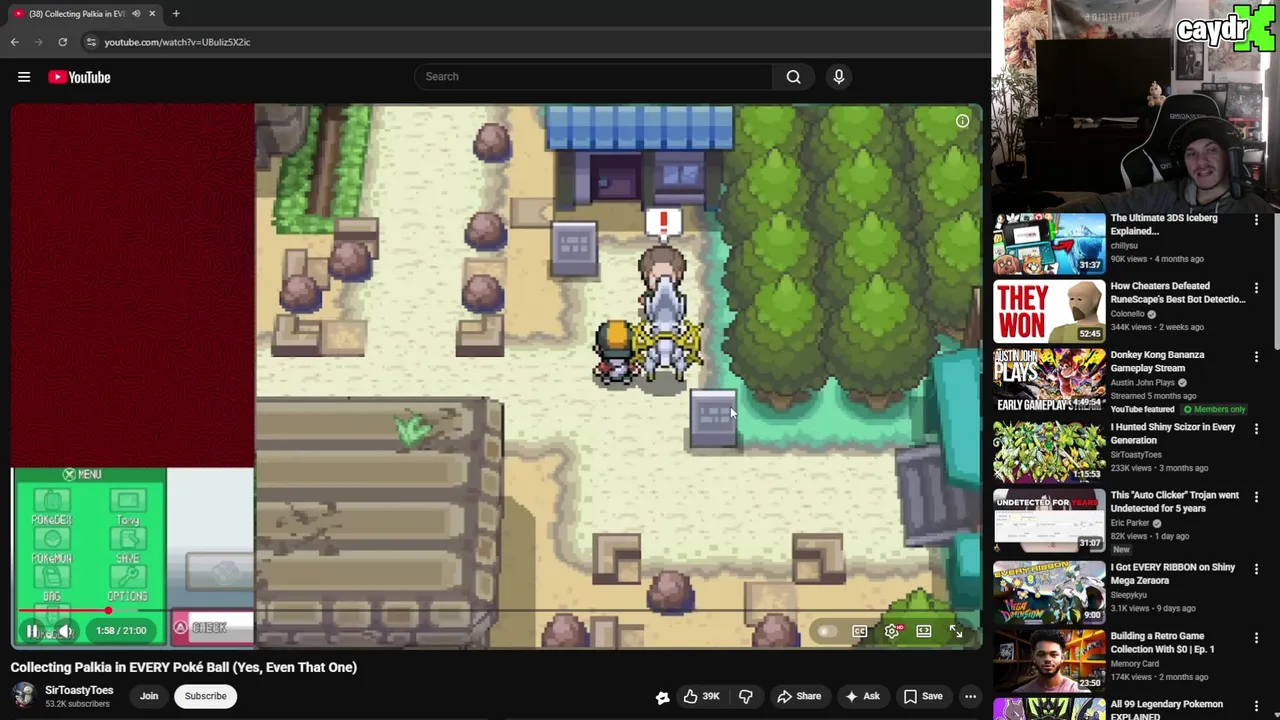The image size is (1280, 720).
Task: Click the Eric Parker channel name
Action: pos(1130,523)
